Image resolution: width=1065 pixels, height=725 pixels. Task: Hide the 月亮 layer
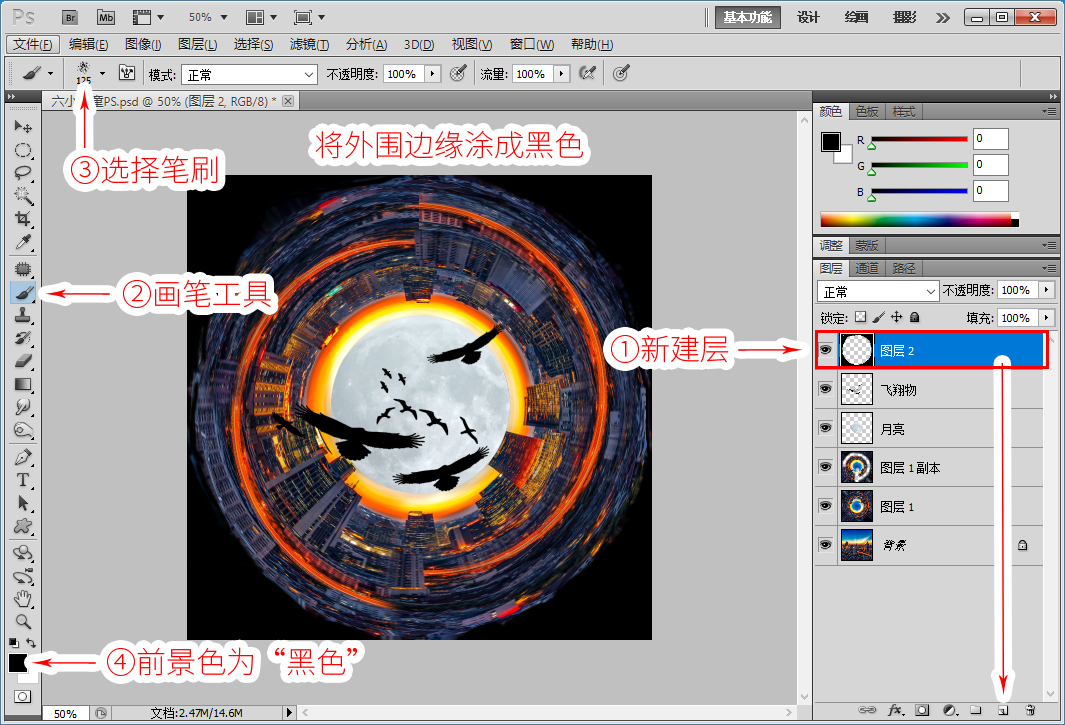coord(825,428)
